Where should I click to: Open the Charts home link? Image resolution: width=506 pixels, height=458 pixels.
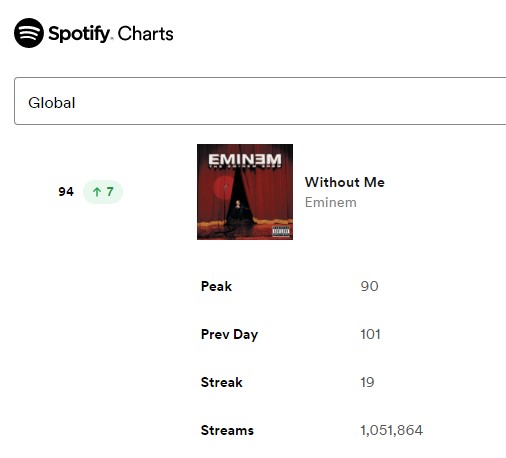tap(146, 34)
